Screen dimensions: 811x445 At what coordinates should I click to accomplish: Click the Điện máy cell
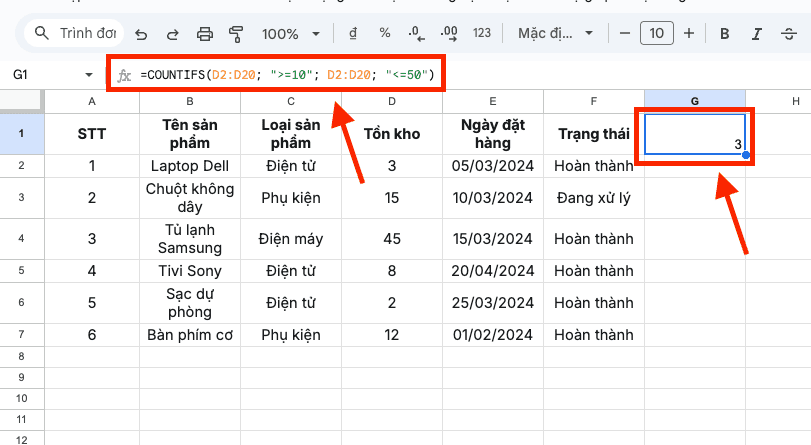tap(291, 239)
